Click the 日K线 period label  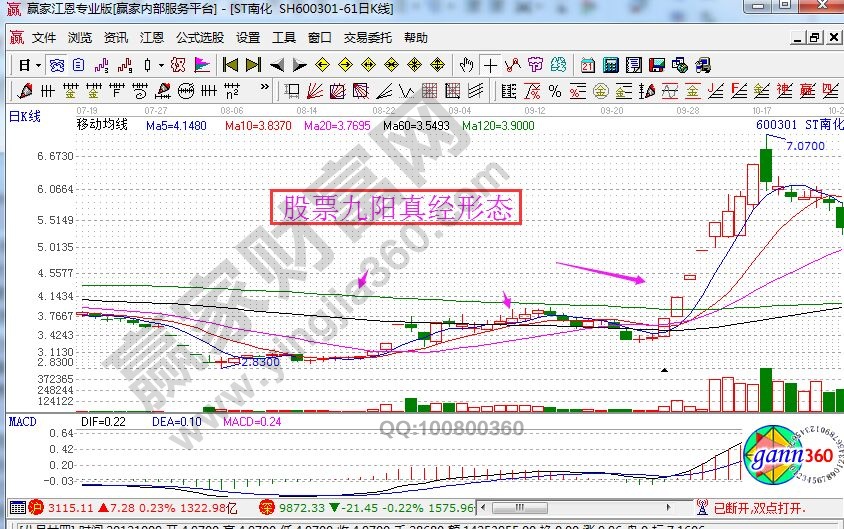(25, 117)
